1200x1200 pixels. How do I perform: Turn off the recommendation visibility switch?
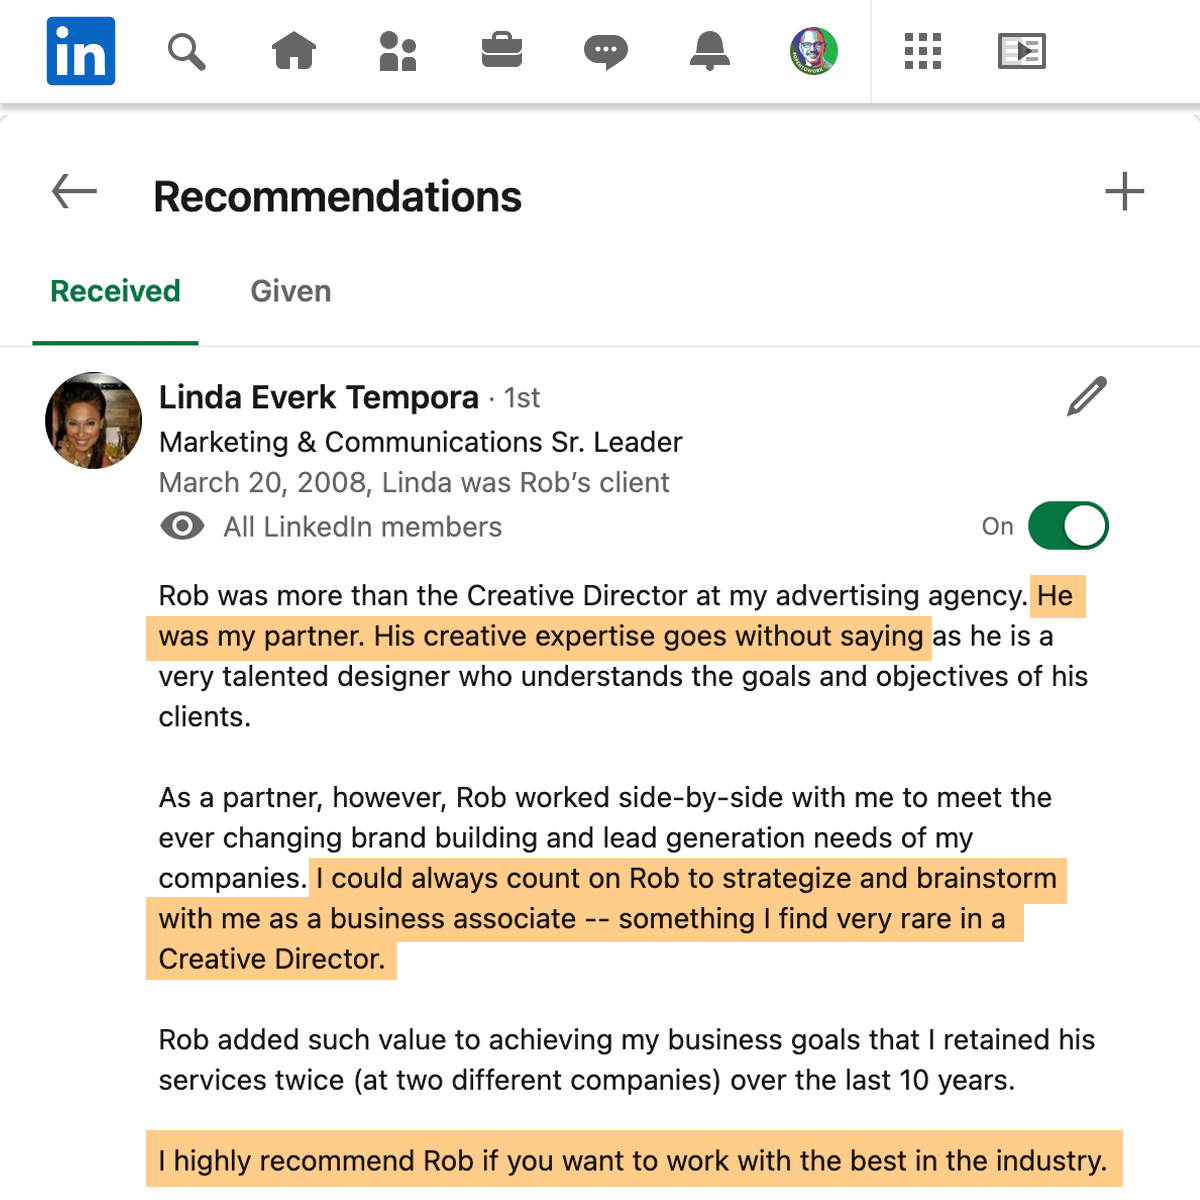(x=1068, y=526)
